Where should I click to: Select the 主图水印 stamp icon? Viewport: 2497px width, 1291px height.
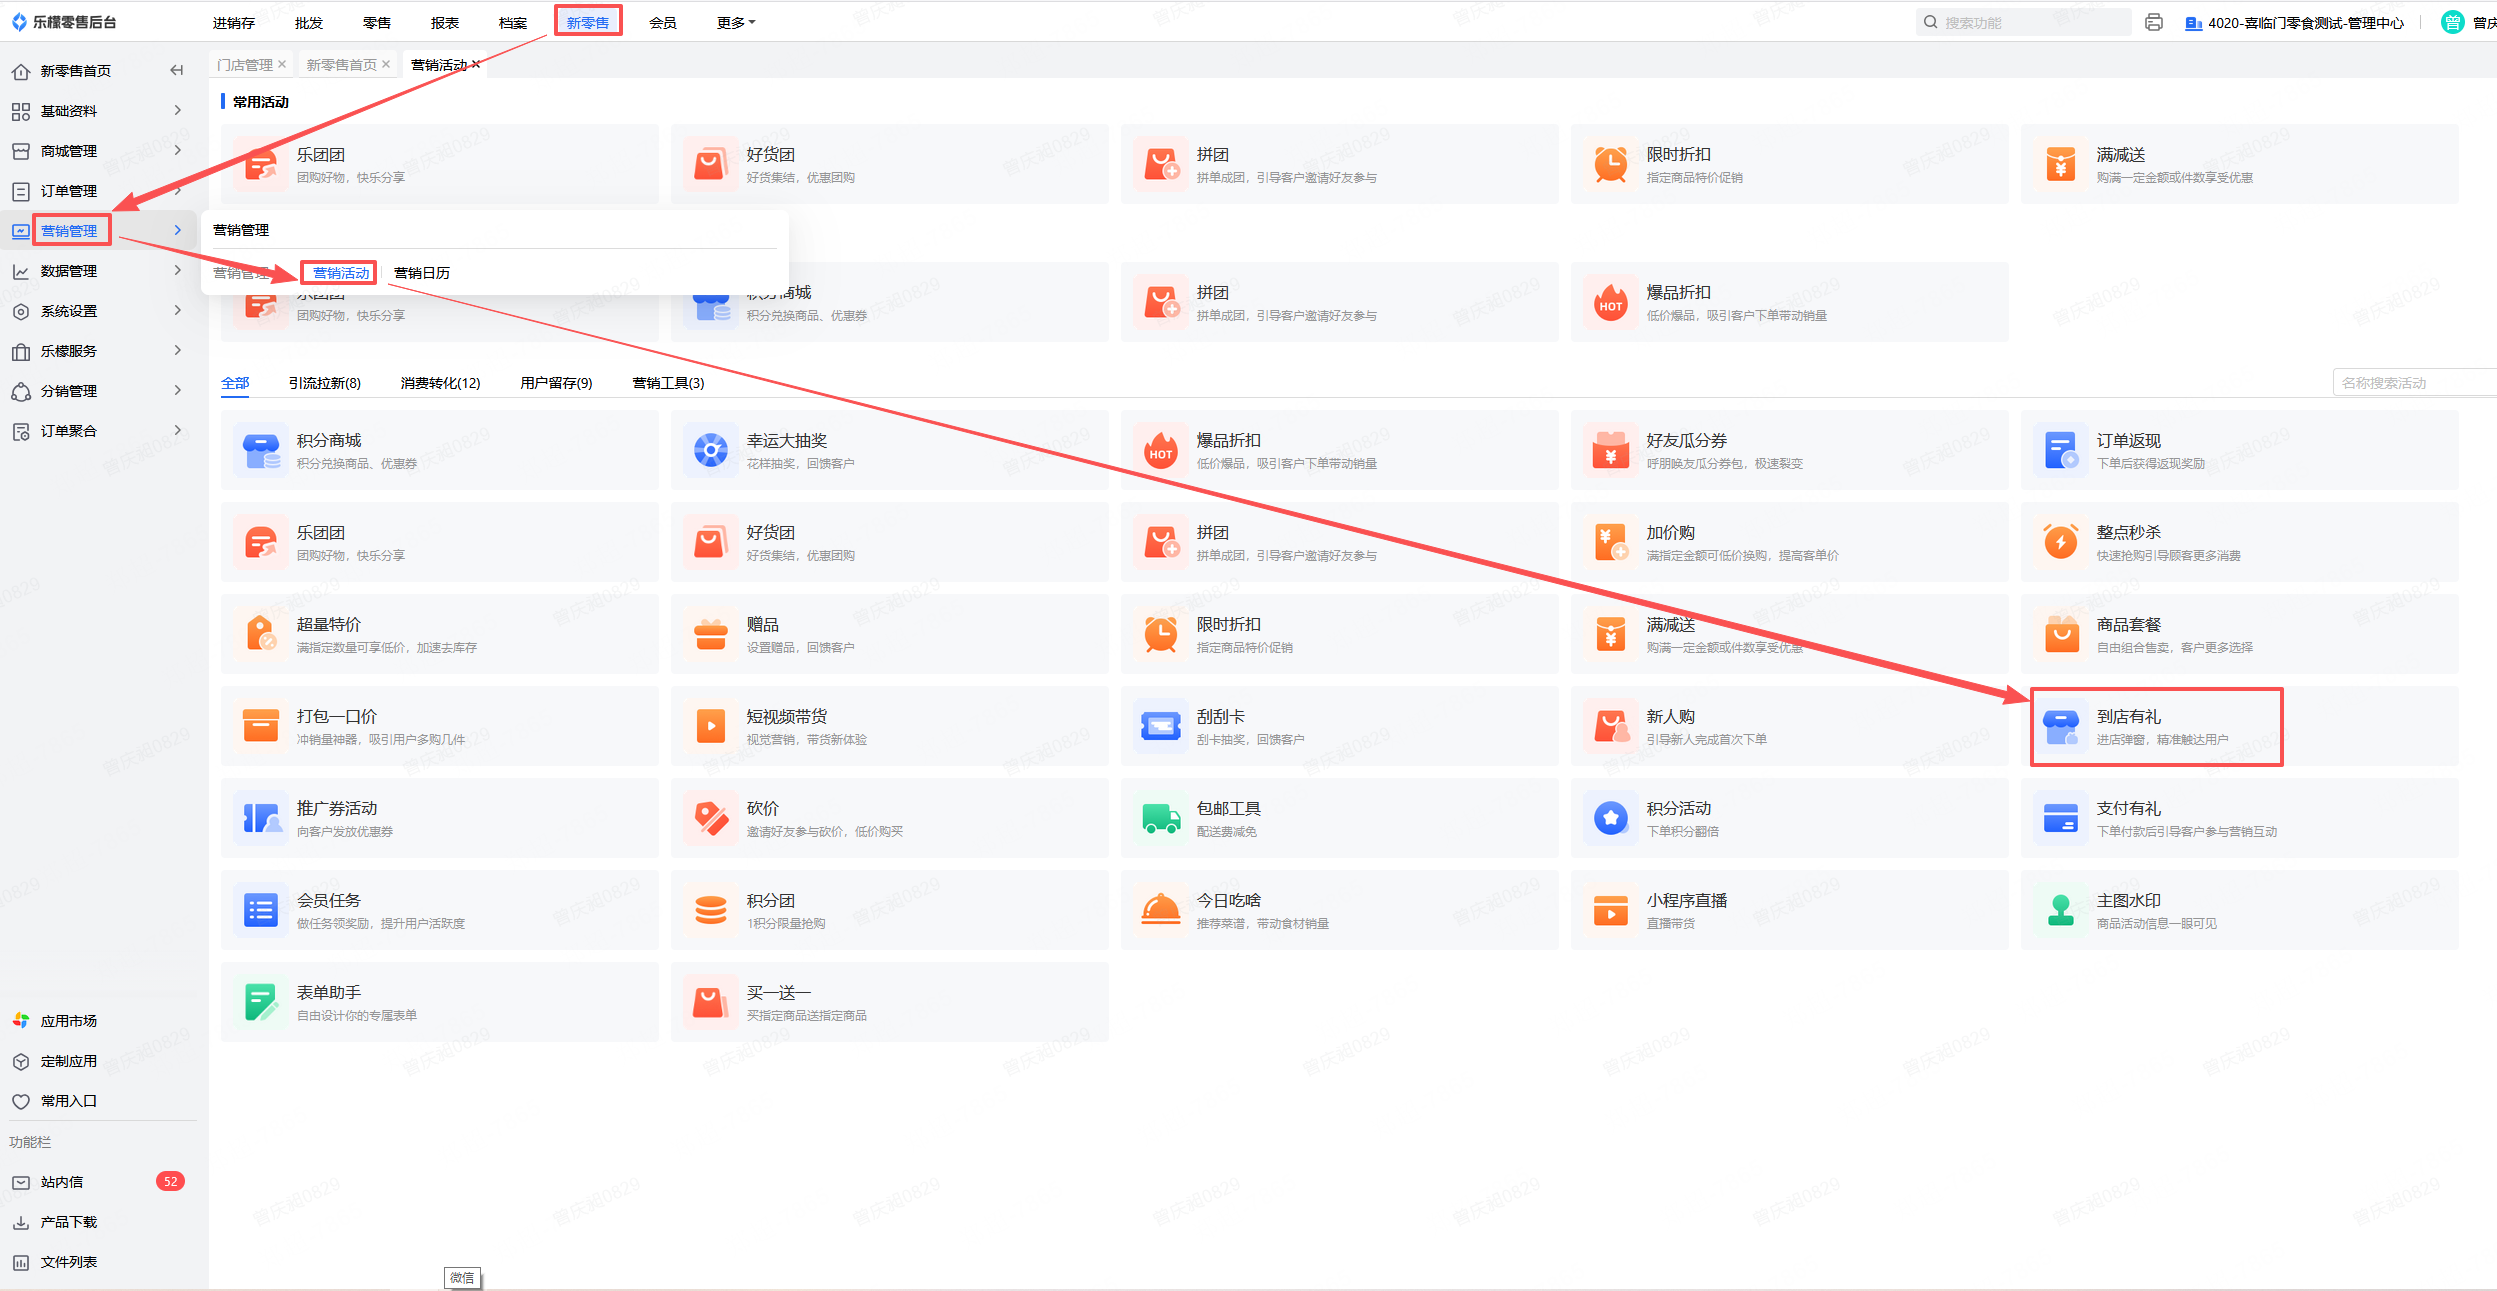[2060, 911]
